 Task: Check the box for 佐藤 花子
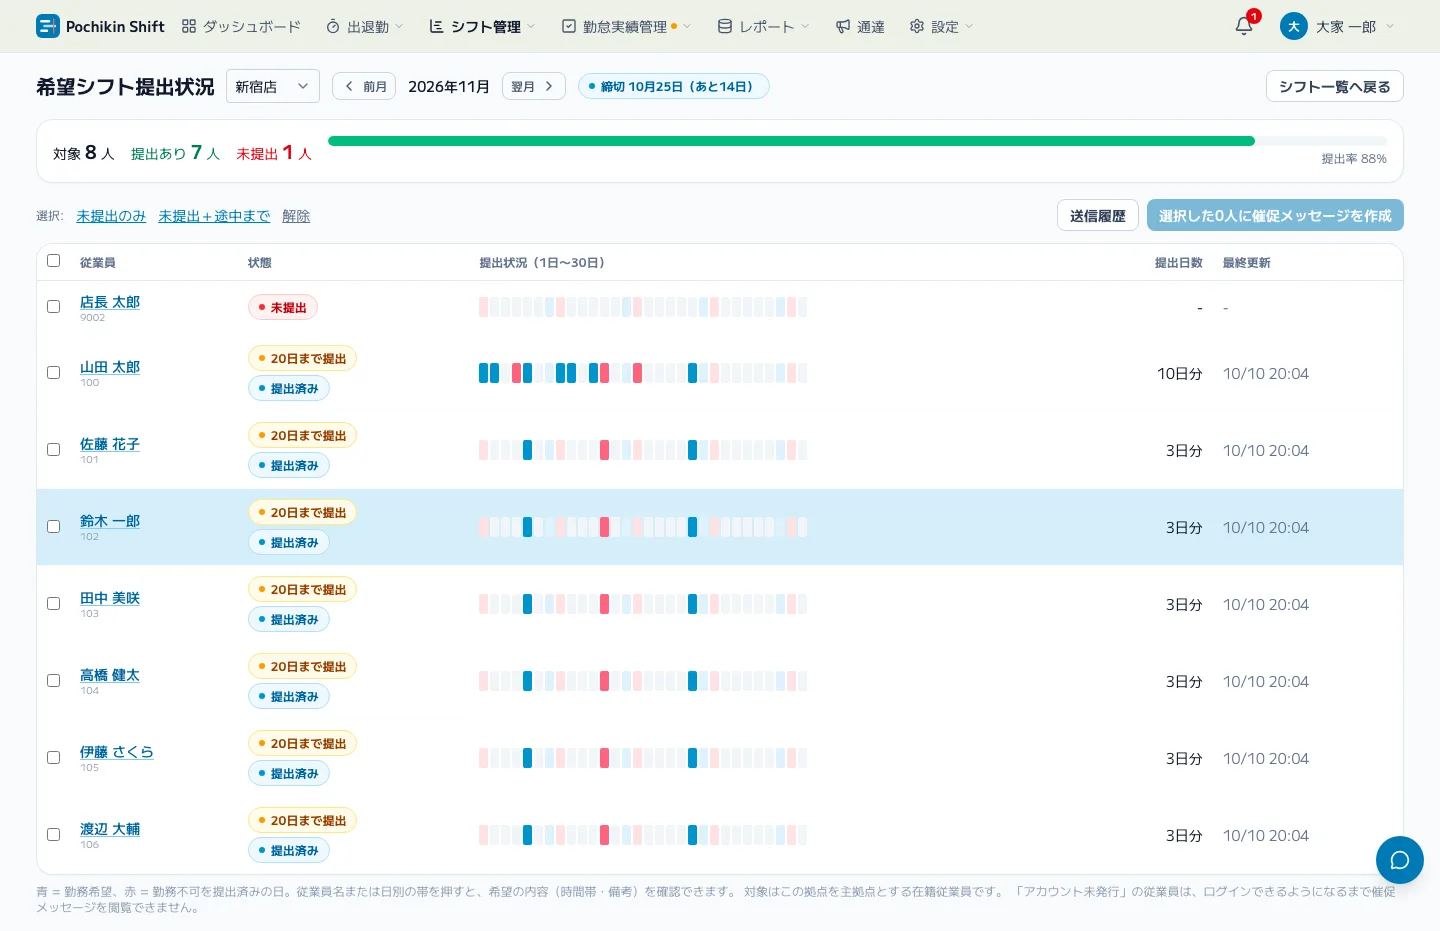coord(54,450)
